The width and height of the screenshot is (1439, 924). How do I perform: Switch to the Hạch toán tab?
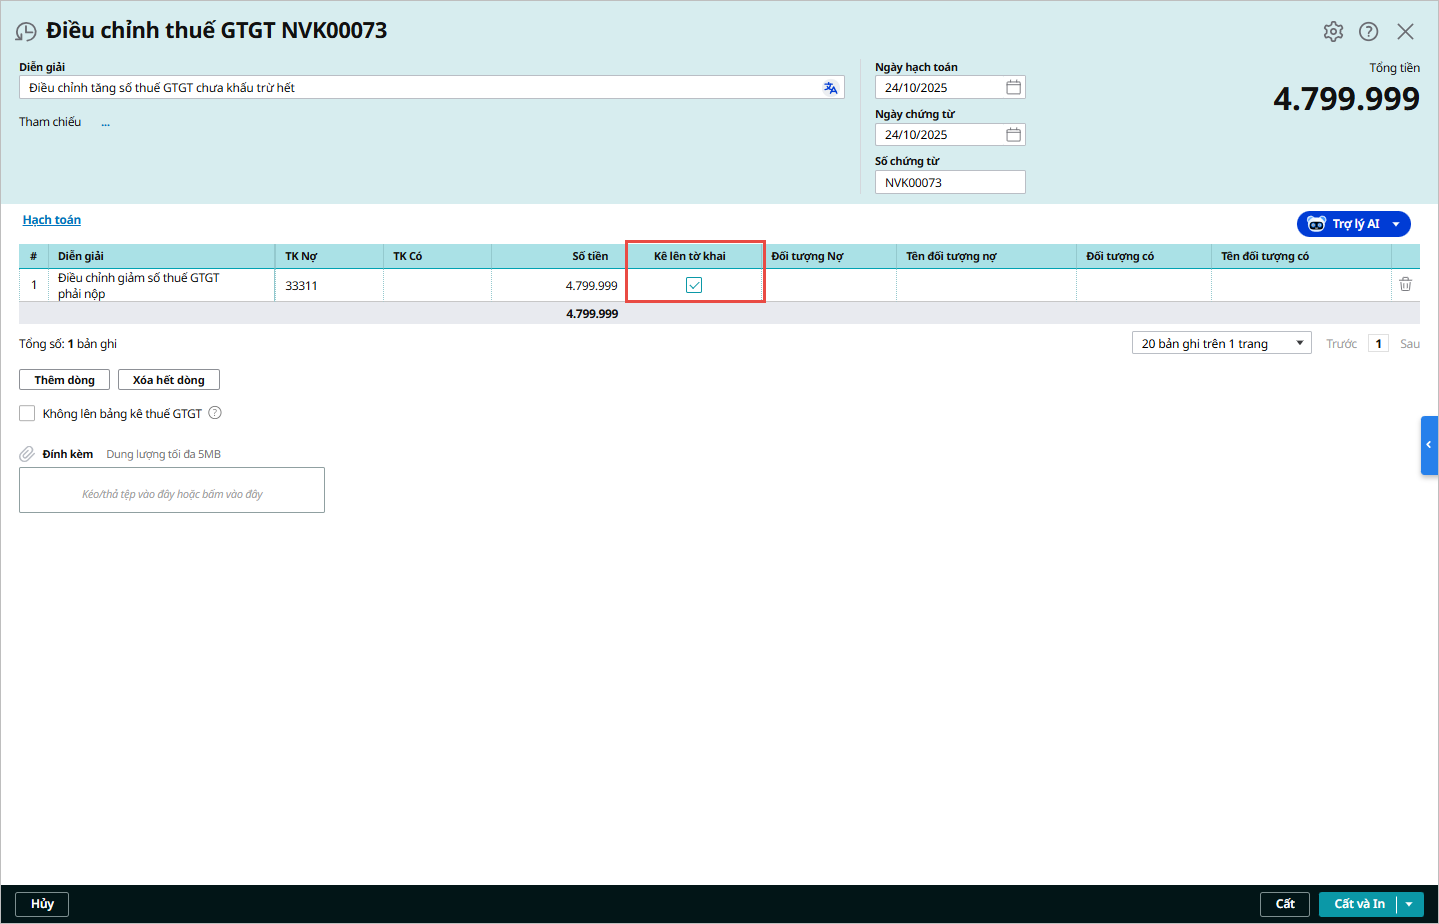pyautogui.click(x=52, y=220)
